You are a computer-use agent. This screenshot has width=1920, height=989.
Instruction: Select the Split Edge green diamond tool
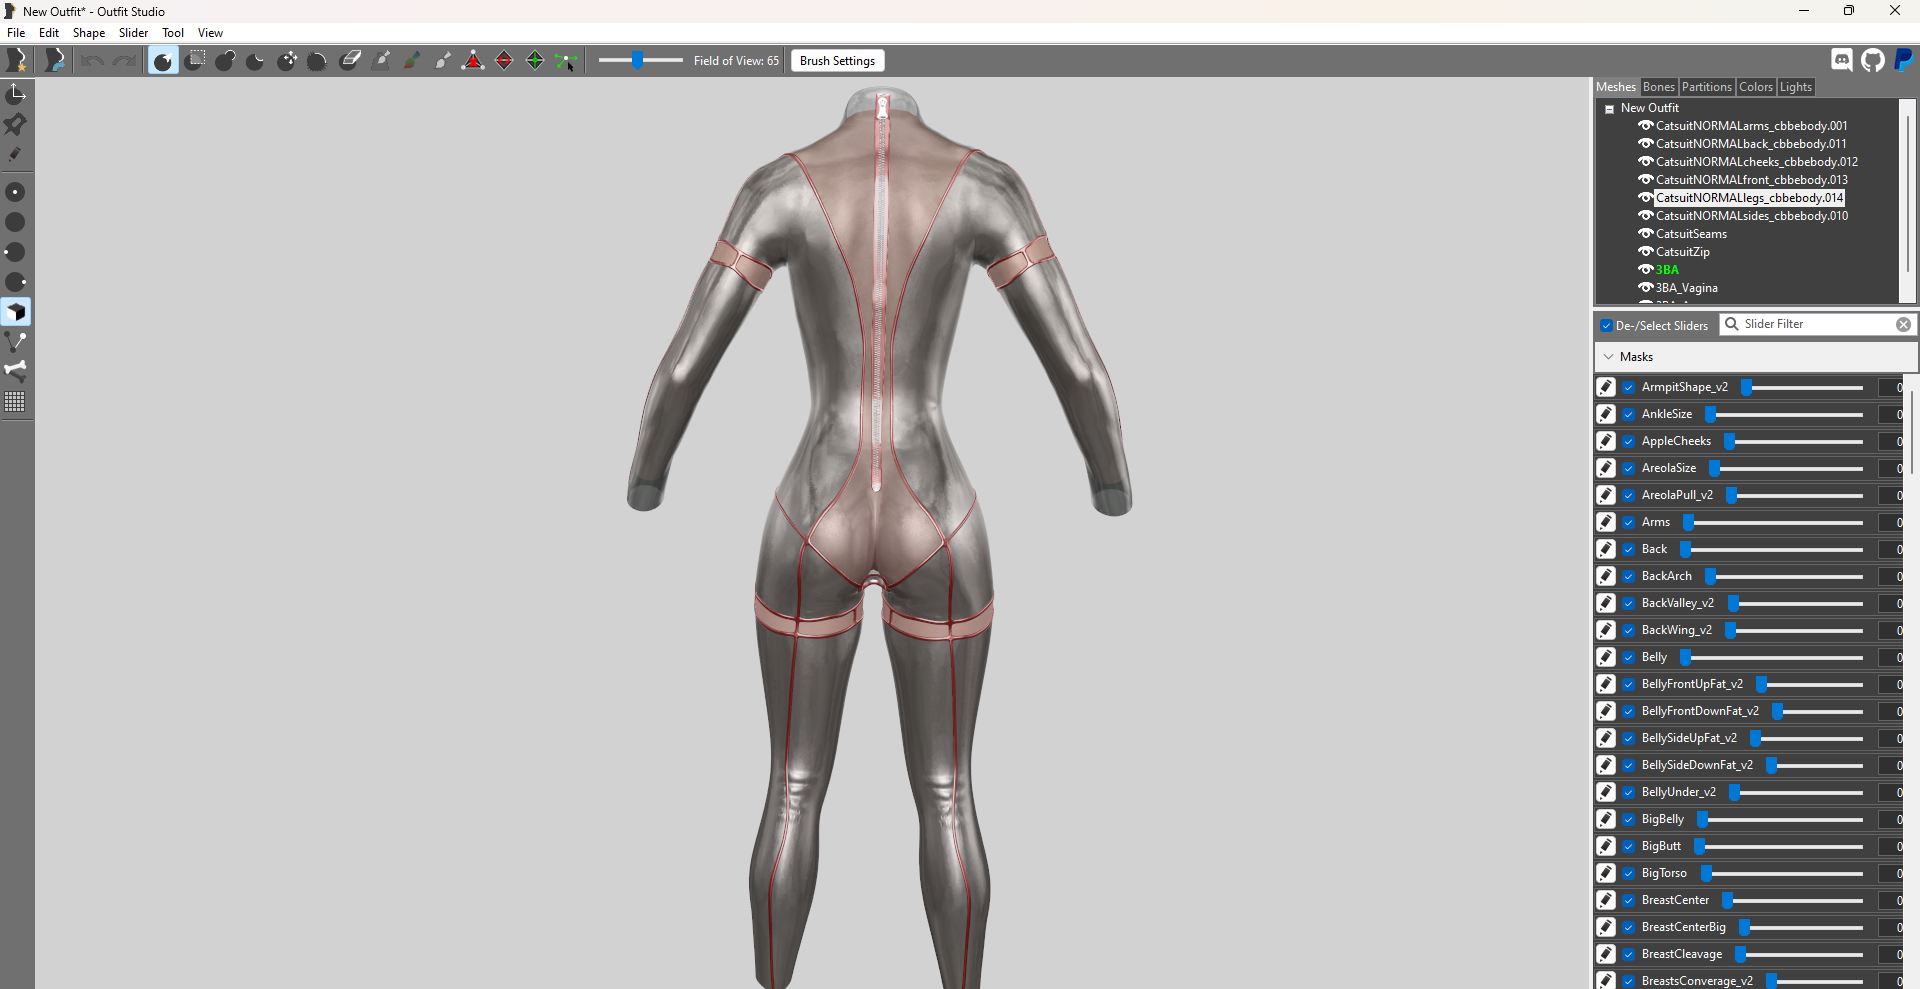coord(535,61)
